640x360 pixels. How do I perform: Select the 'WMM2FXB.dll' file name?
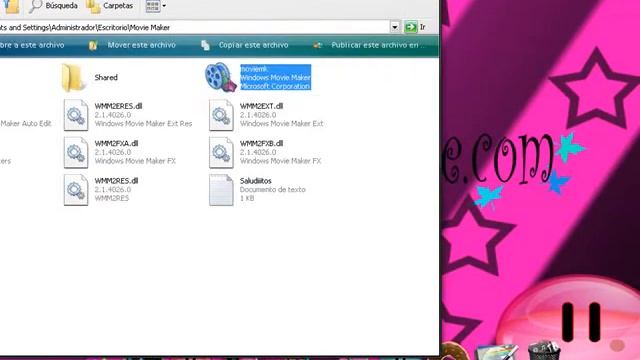[261, 144]
